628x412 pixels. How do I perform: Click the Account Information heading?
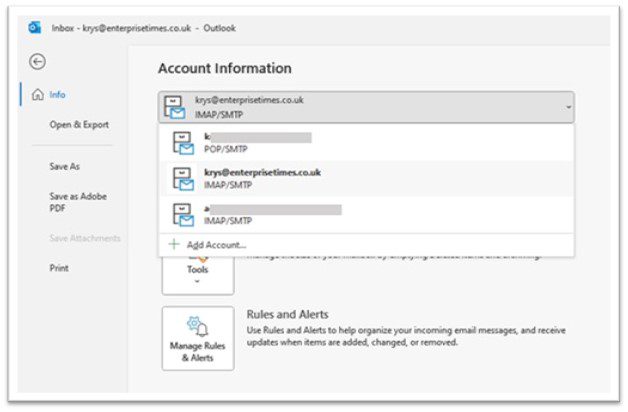(225, 68)
